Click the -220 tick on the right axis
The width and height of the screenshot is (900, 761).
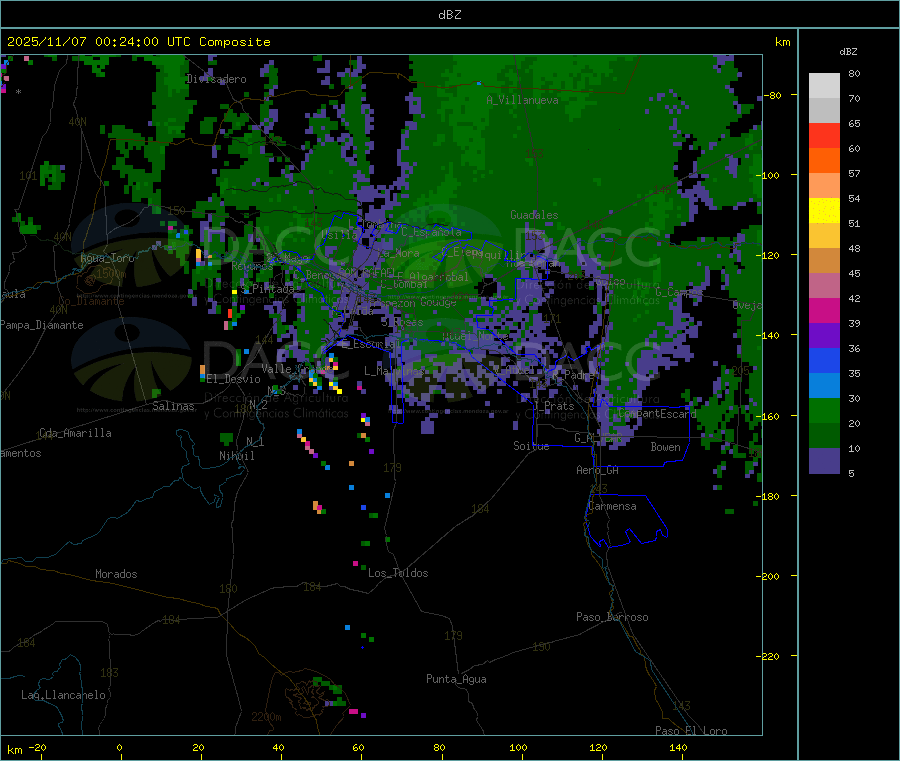(x=769, y=657)
